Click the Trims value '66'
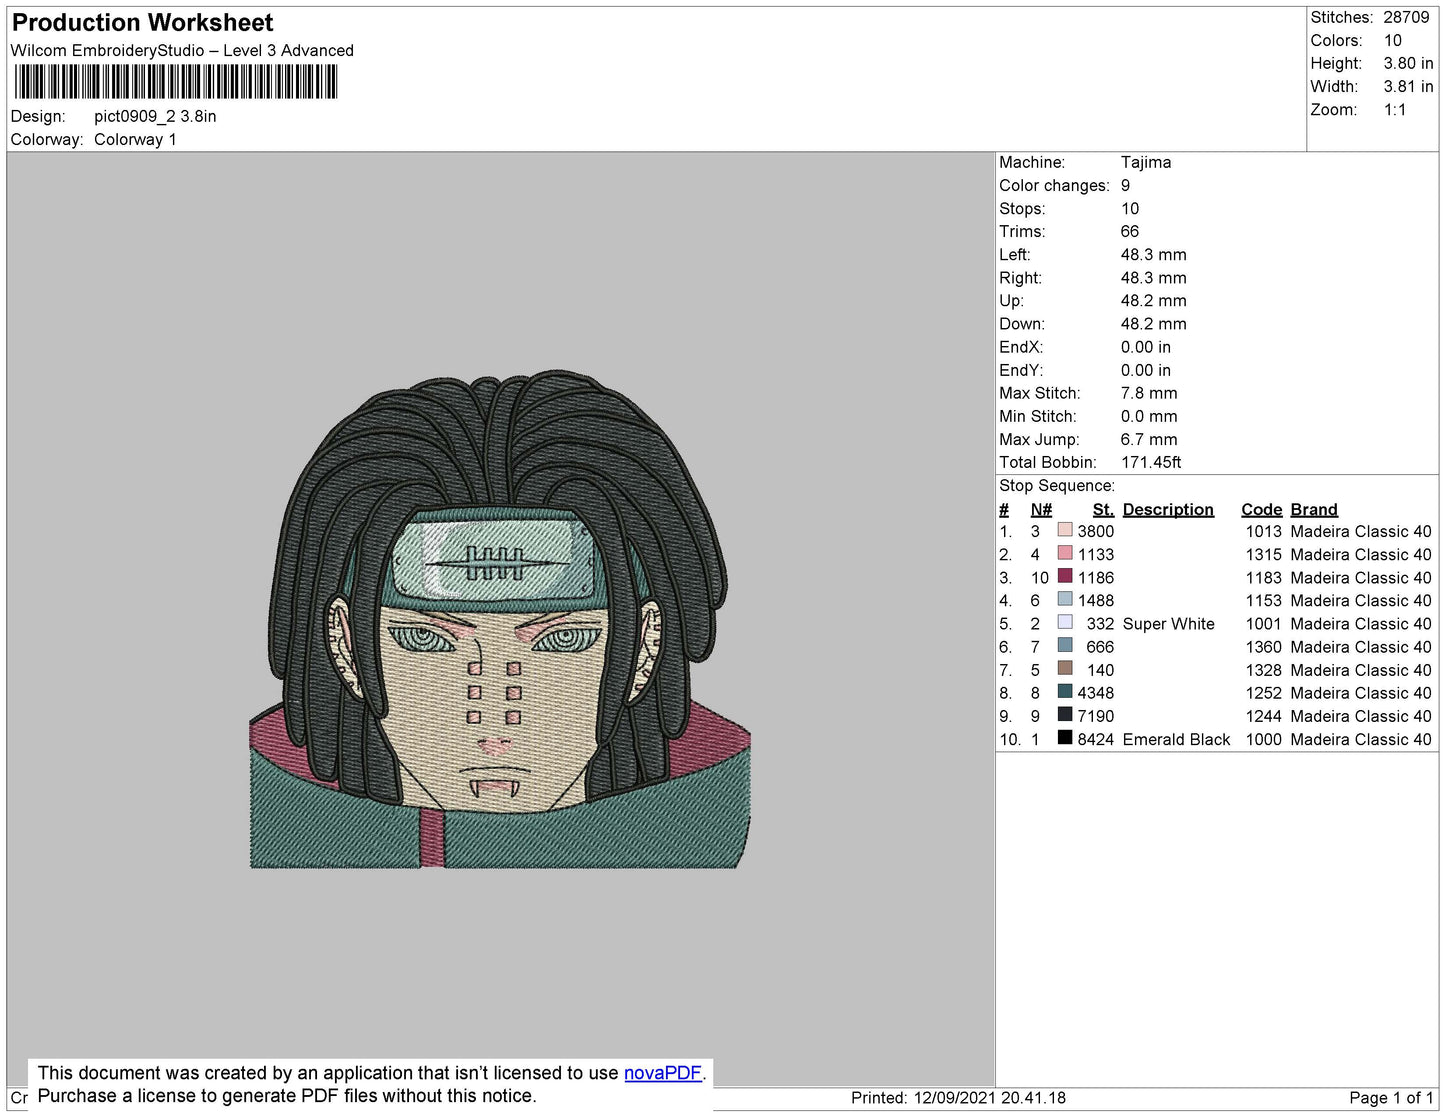The width and height of the screenshot is (1445, 1117). pos(1130,231)
